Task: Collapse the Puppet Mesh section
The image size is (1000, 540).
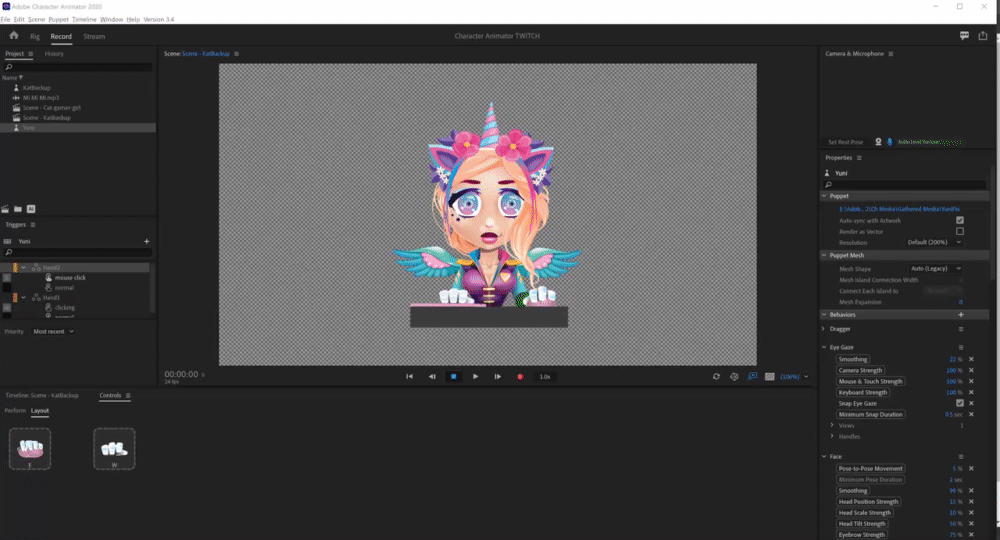Action: (x=824, y=255)
